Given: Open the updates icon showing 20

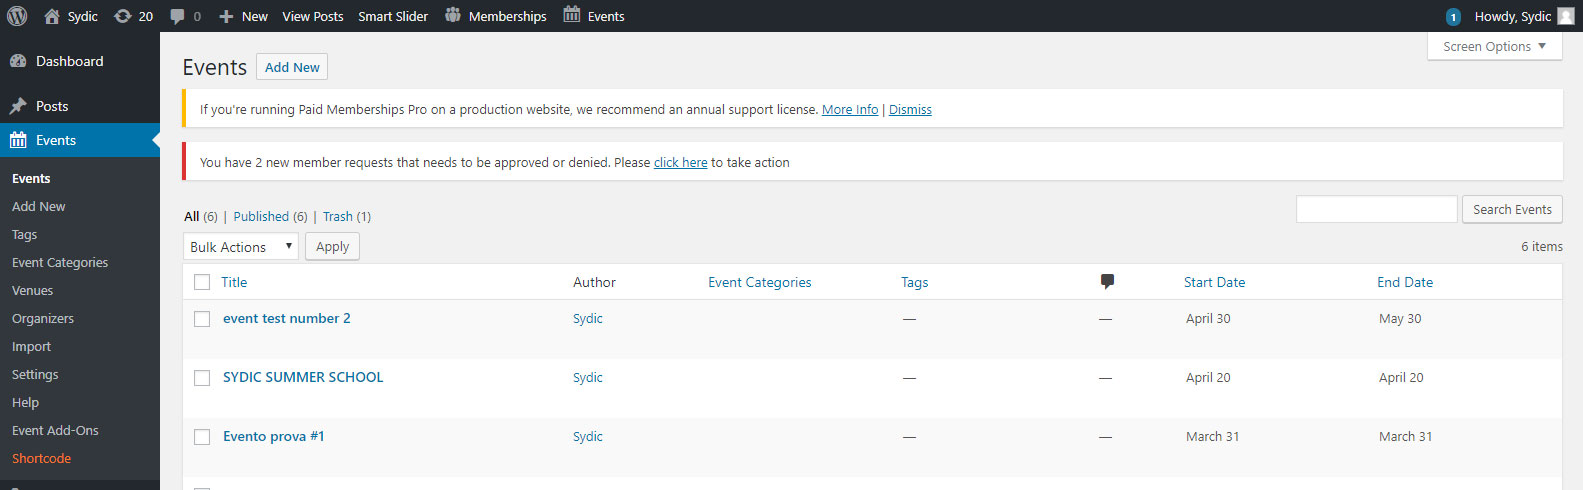Looking at the screenshot, I should [123, 16].
